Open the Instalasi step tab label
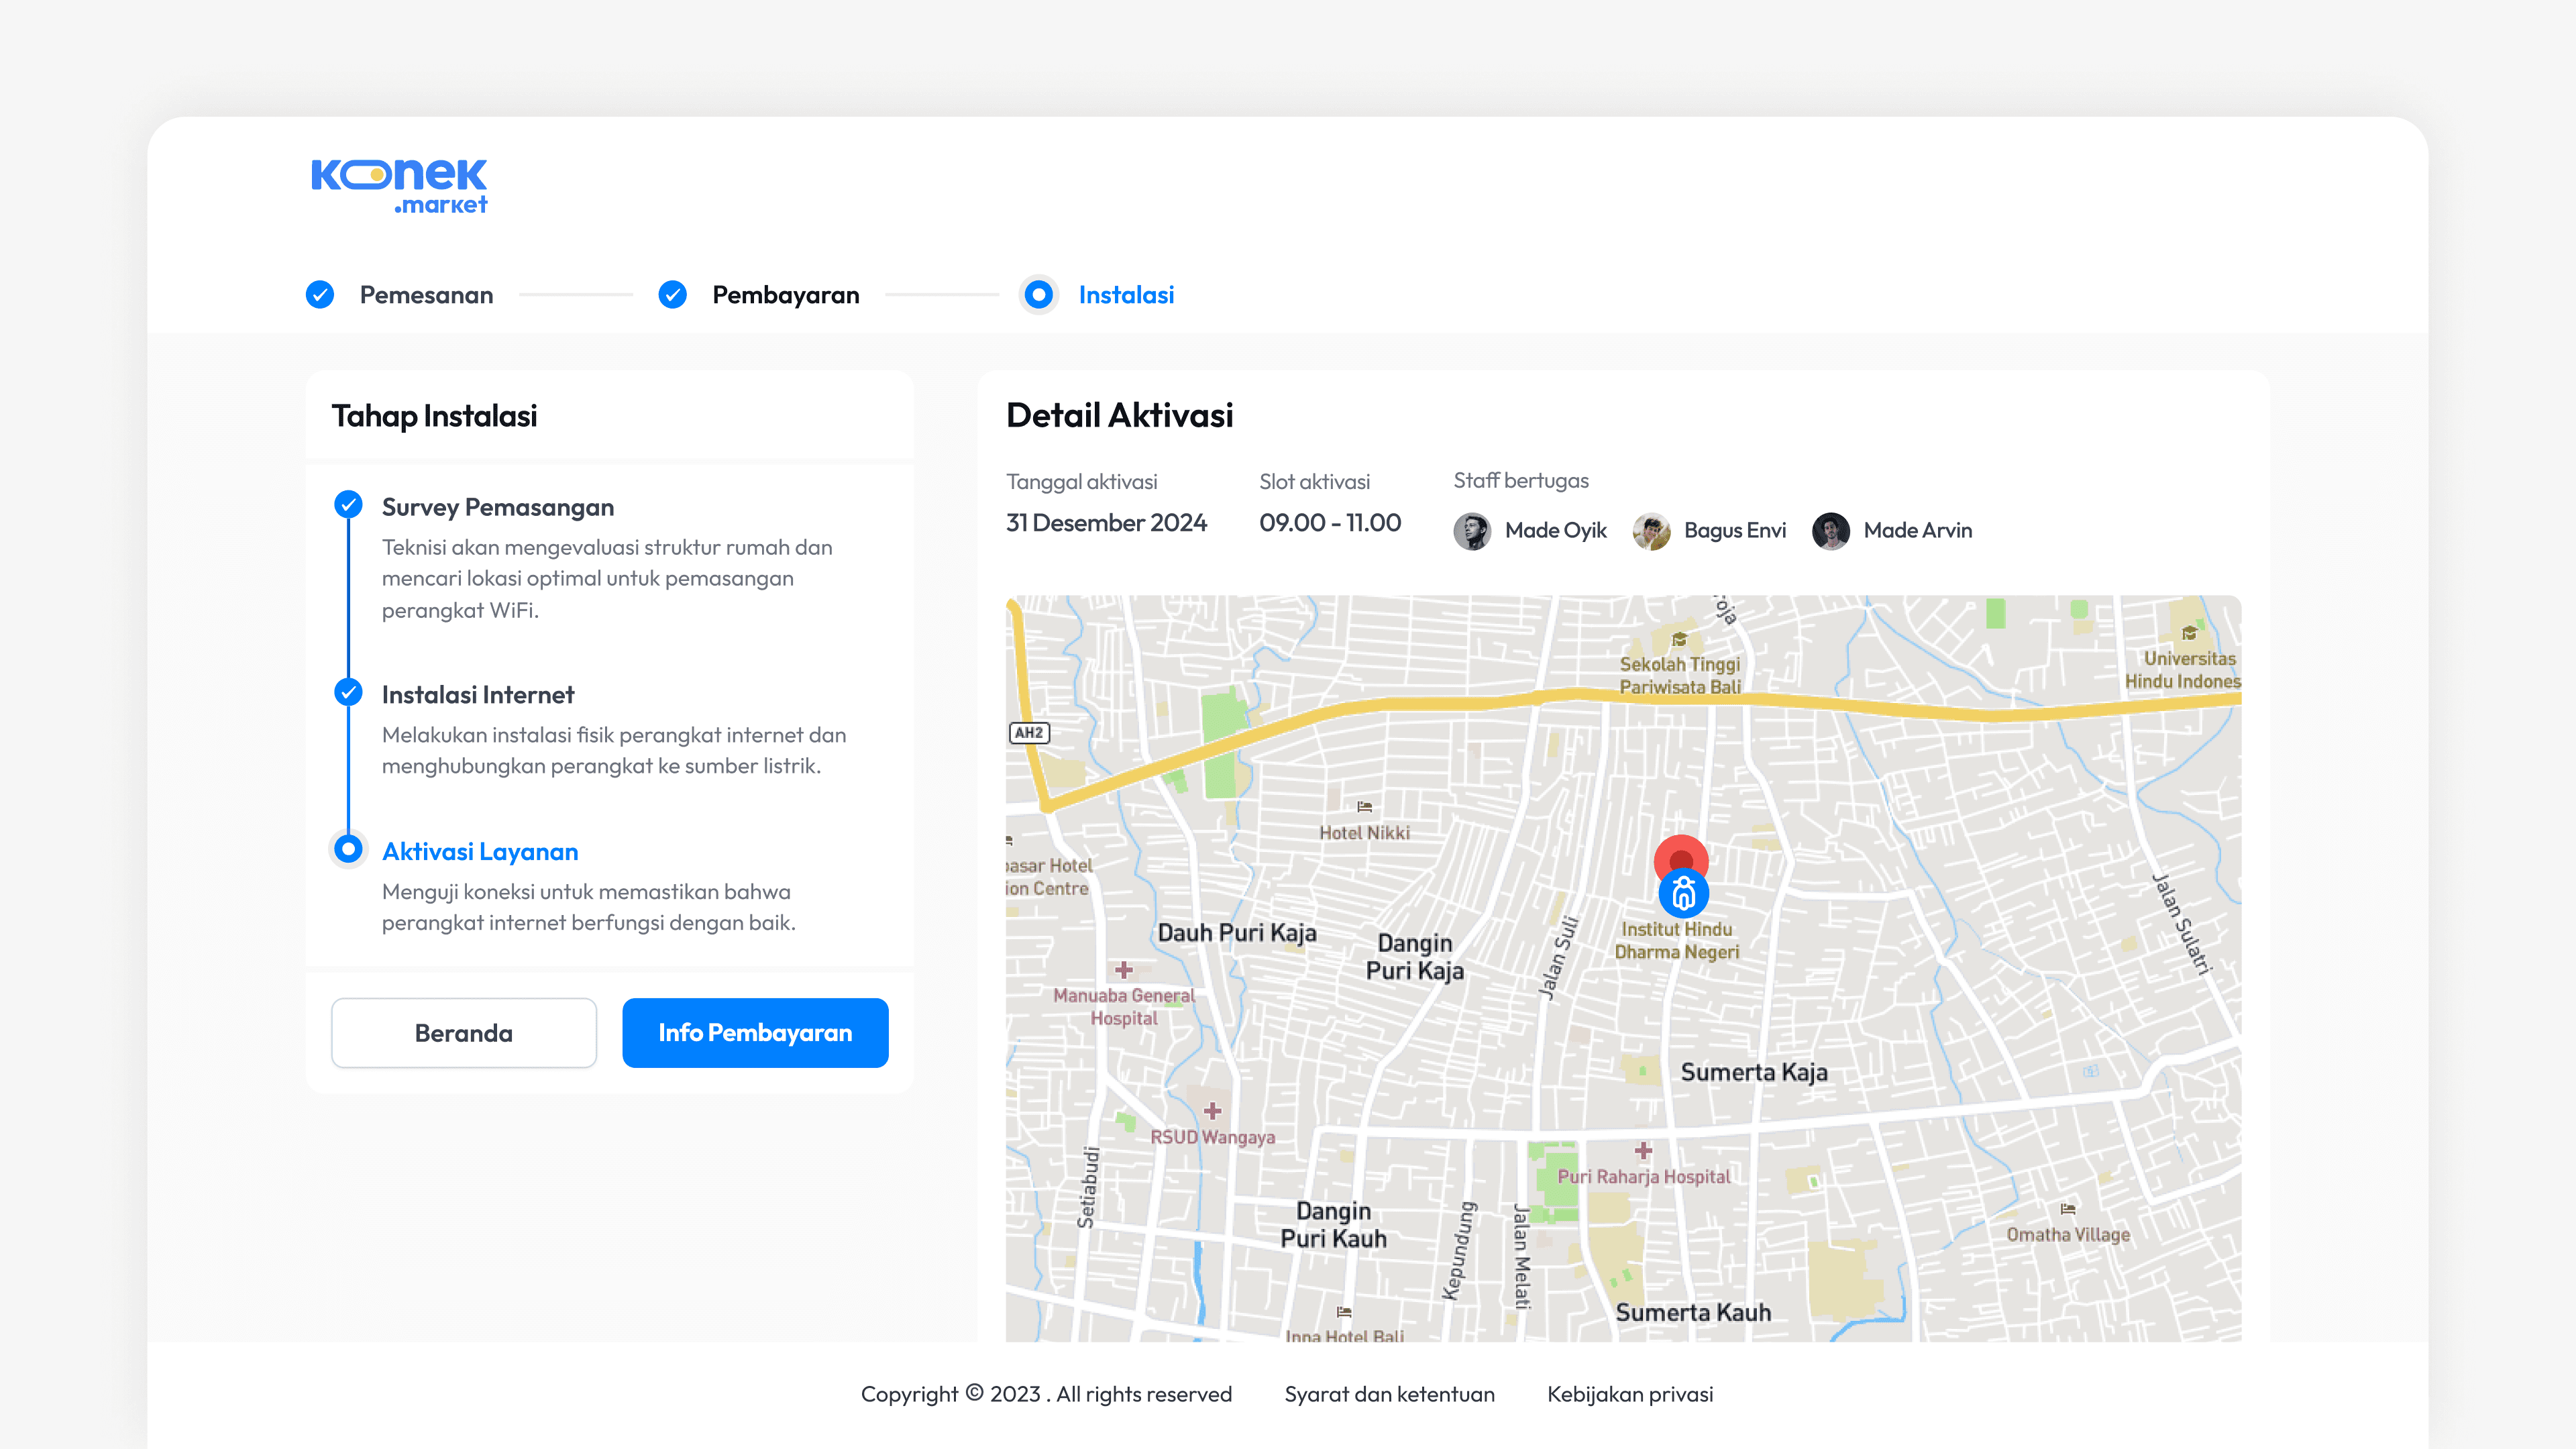The image size is (2576, 1449). click(1126, 295)
